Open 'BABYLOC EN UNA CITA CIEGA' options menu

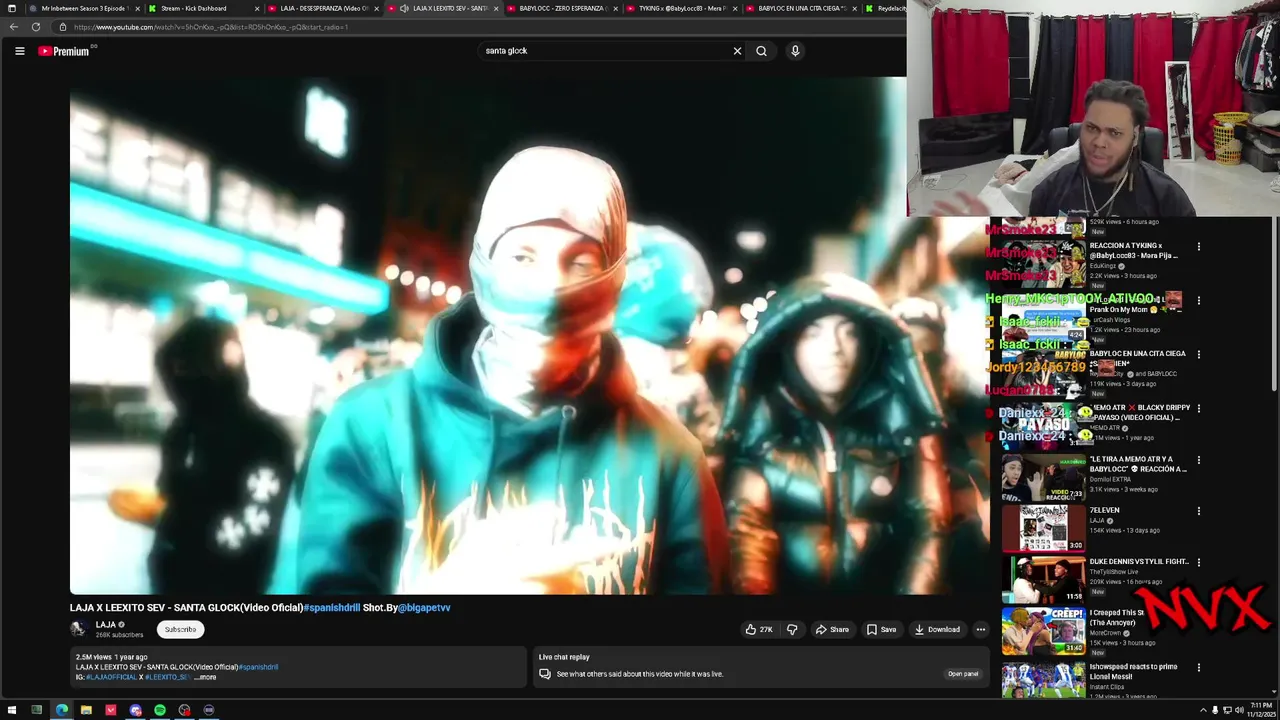(1198, 354)
